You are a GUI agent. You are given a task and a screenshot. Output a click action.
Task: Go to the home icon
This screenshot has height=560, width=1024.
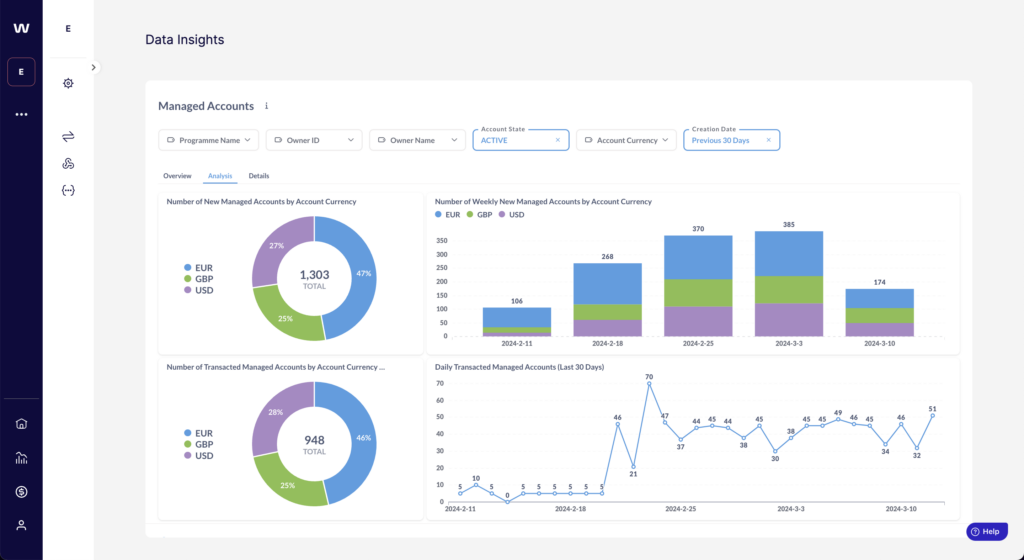coord(21,423)
